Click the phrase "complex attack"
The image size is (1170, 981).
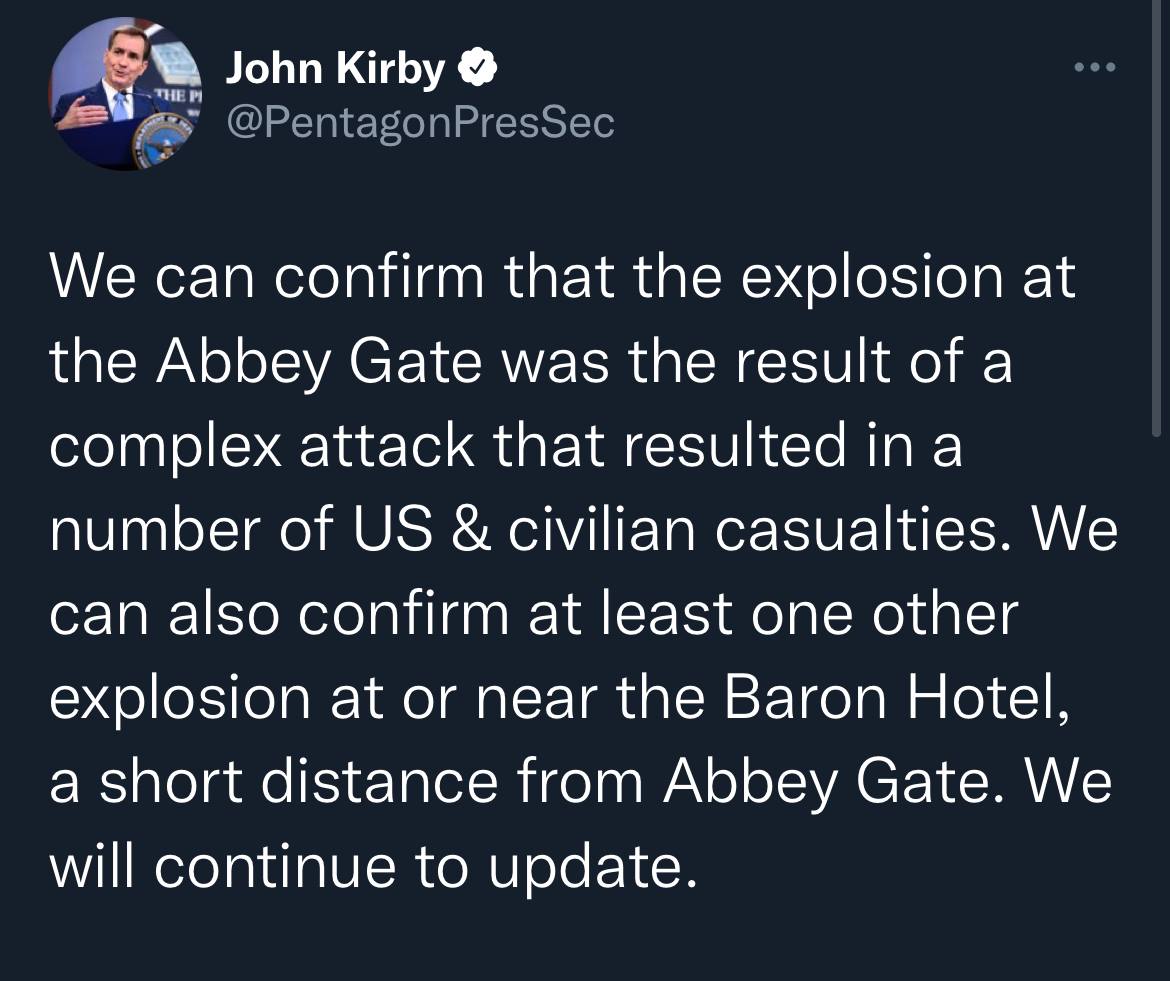point(262,446)
